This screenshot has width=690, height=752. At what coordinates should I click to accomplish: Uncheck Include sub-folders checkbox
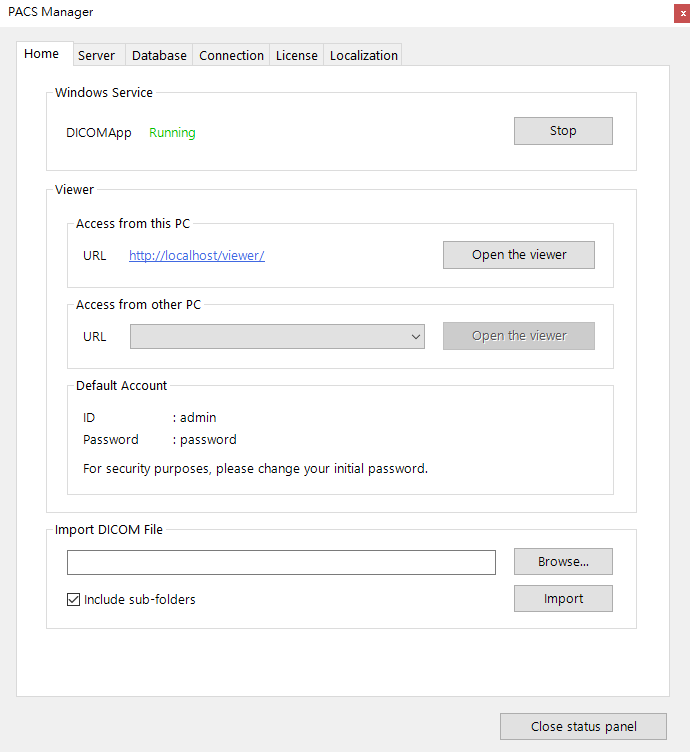[x=73, y=600]
